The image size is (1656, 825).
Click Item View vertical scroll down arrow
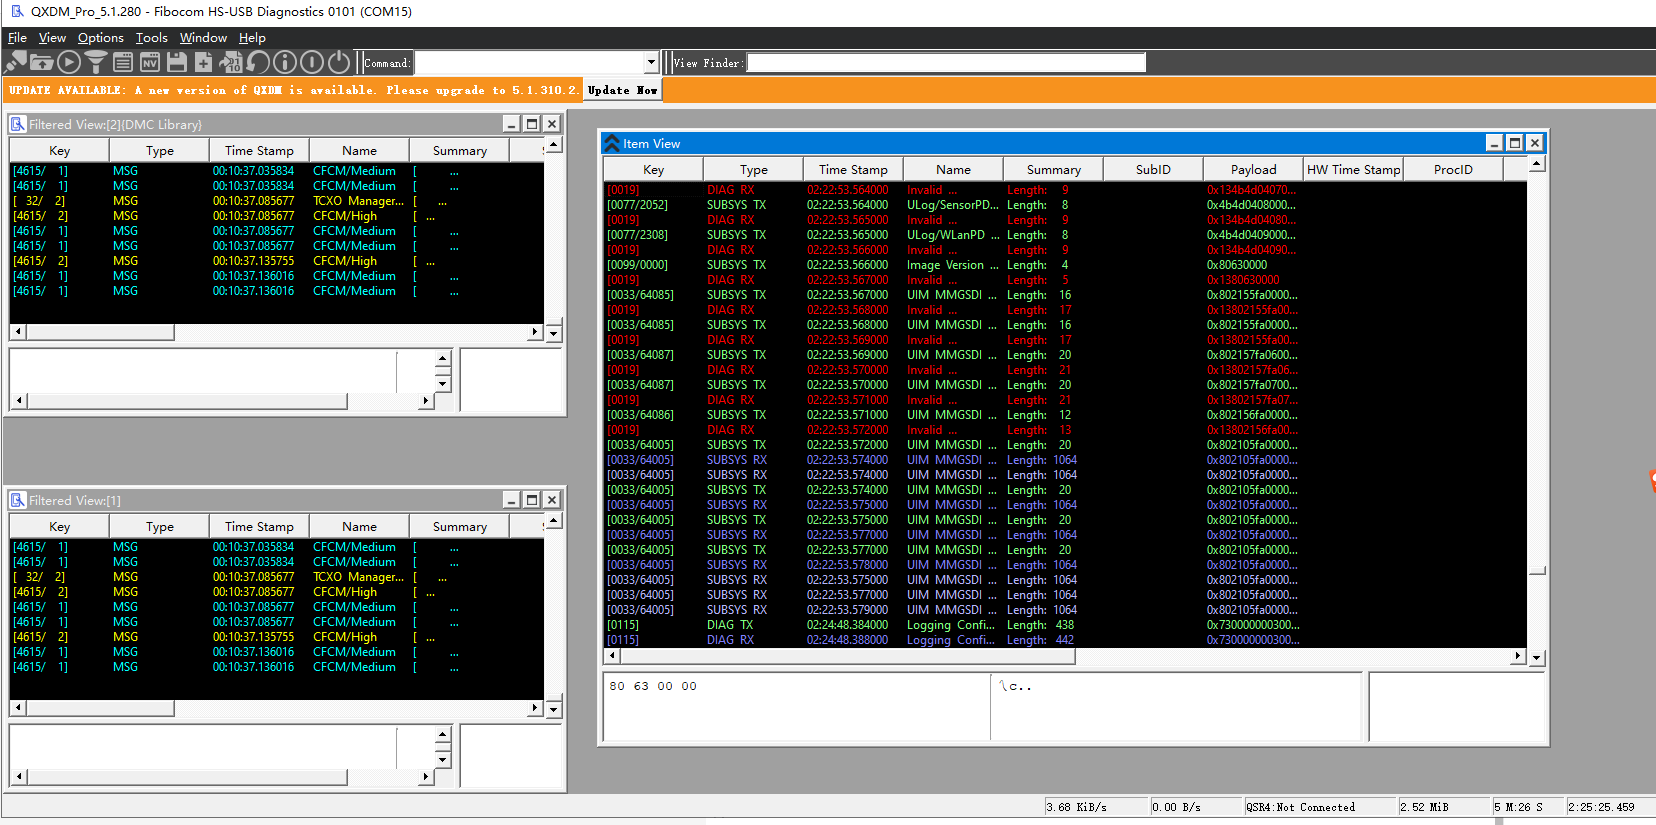(1537, 658)
